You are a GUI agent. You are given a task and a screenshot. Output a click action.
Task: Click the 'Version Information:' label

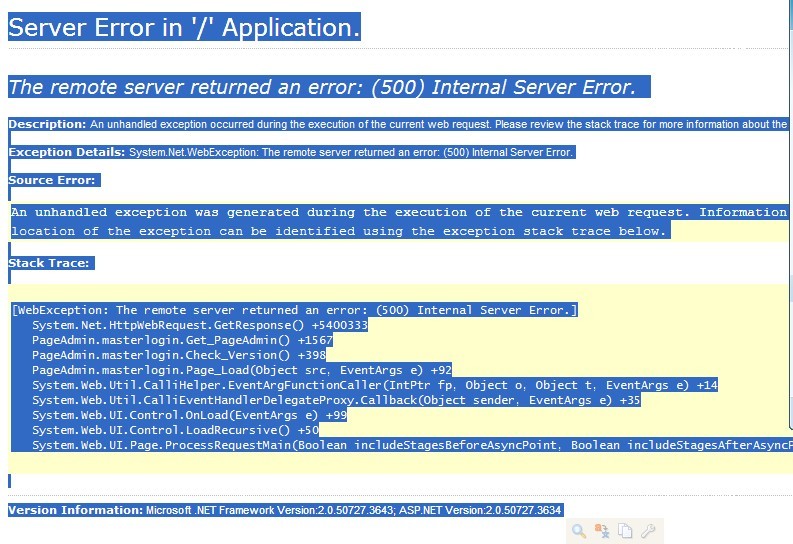pyautogui.click(x=75, y=510)
